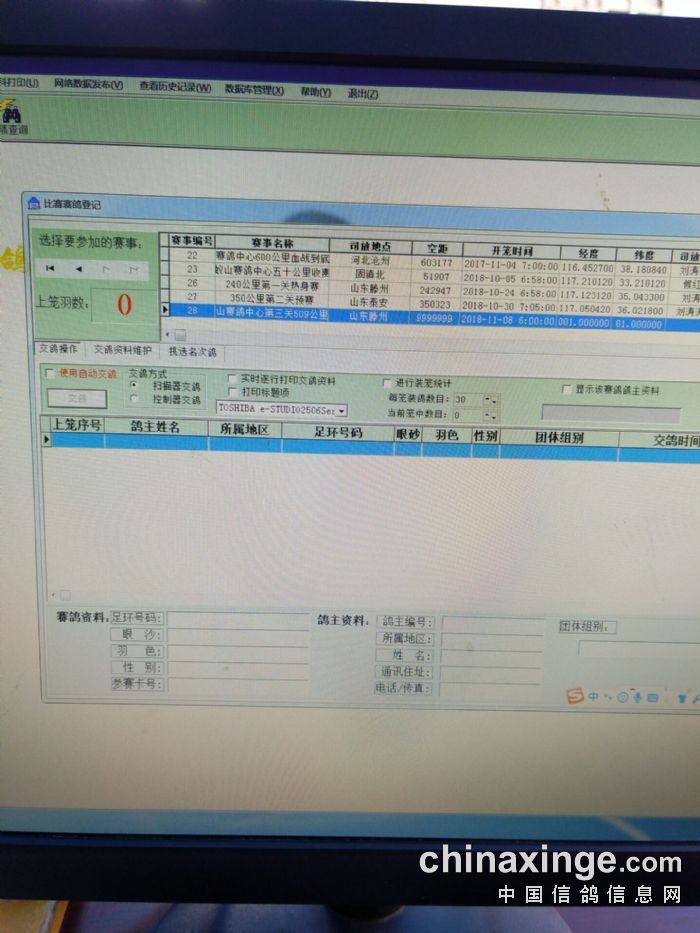Click the 比赛赛鸽登记 window title icon
This screenshot has width=700, height=933.
[33, 204]
